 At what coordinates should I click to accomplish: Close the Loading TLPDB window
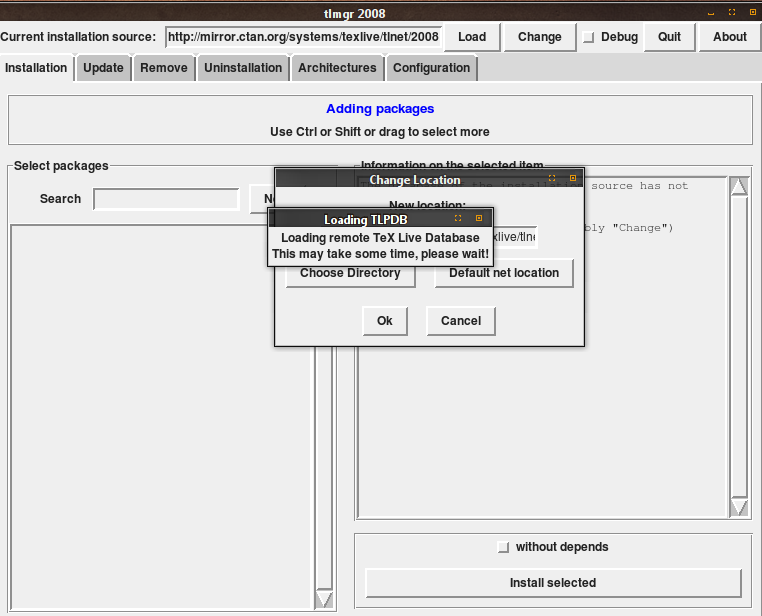(x=479, y=218)
